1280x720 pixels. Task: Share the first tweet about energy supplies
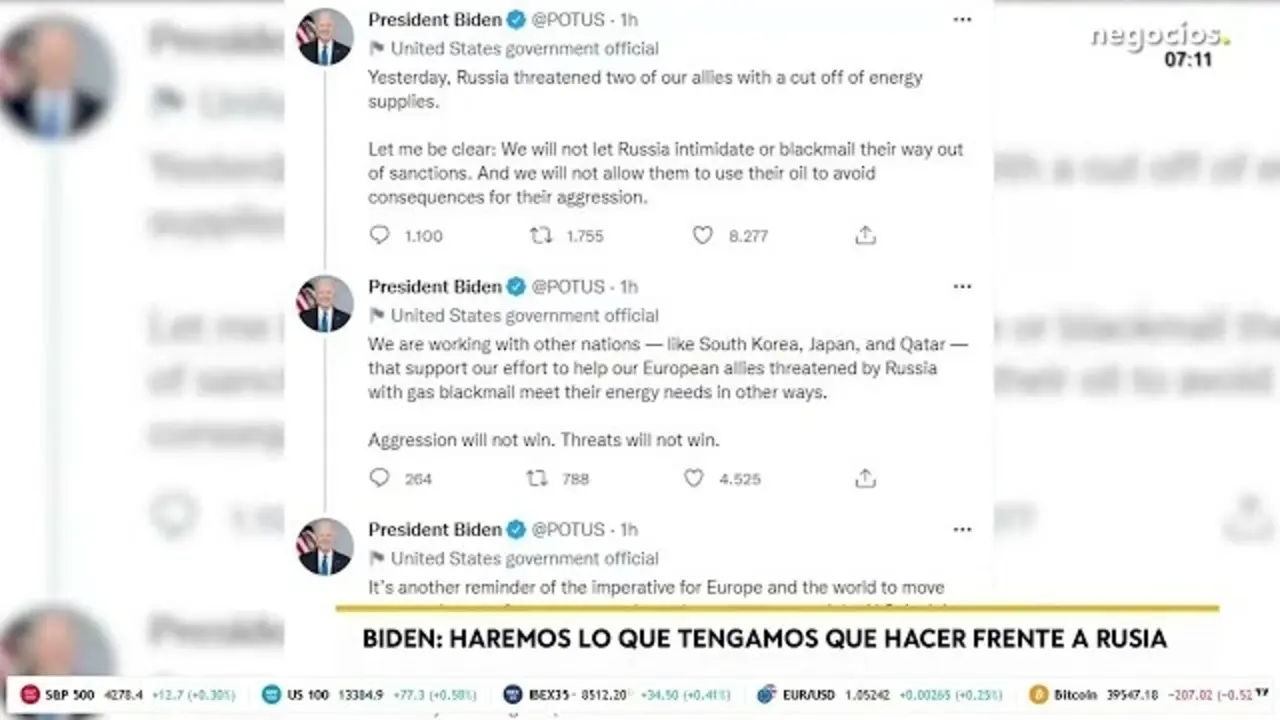866,235
